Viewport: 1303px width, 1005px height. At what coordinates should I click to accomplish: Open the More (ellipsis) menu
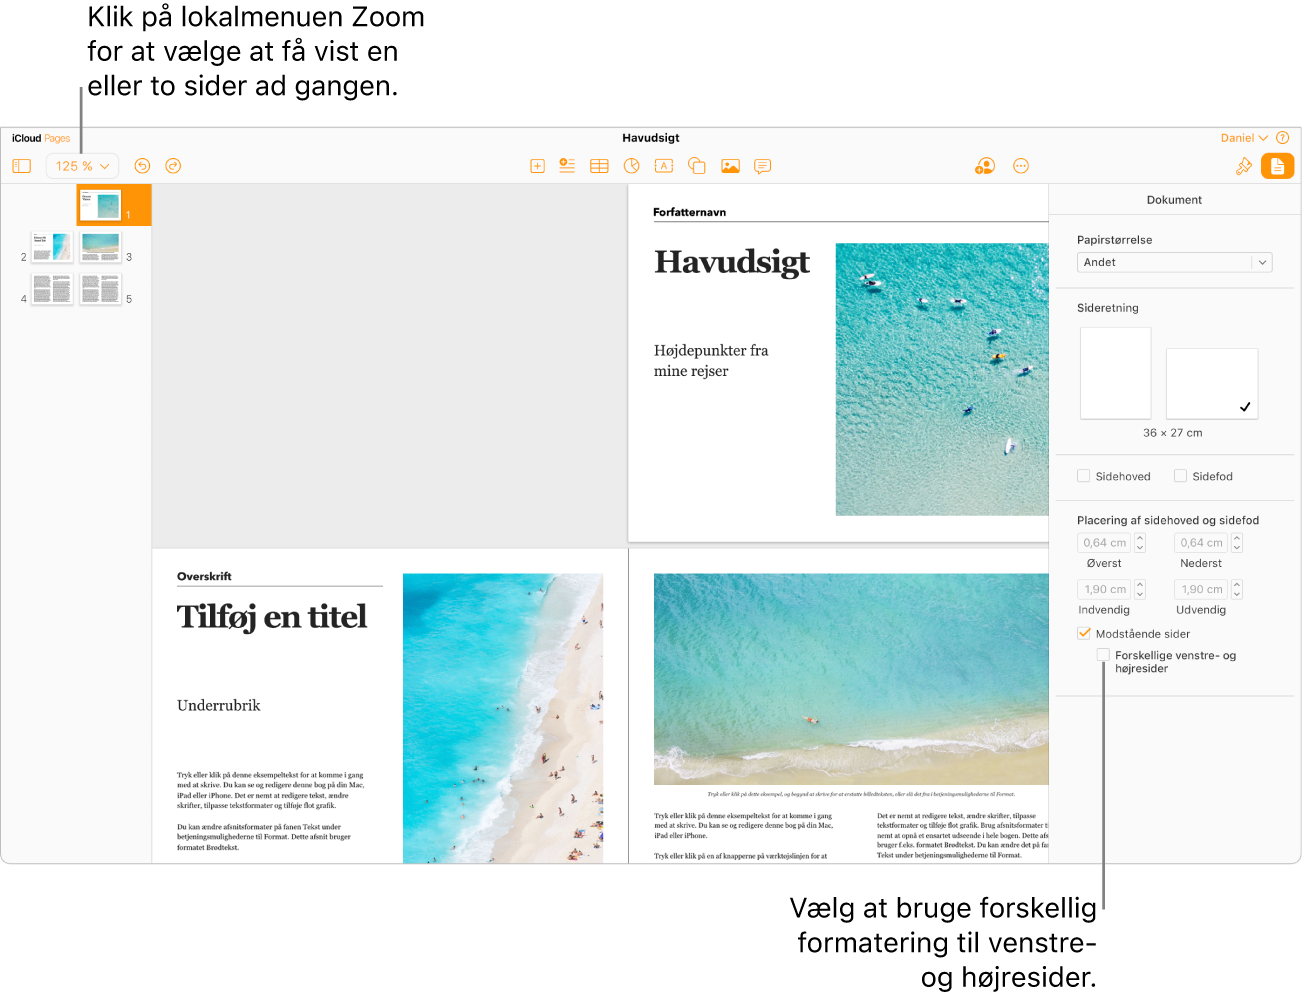tap(1021, 166)
